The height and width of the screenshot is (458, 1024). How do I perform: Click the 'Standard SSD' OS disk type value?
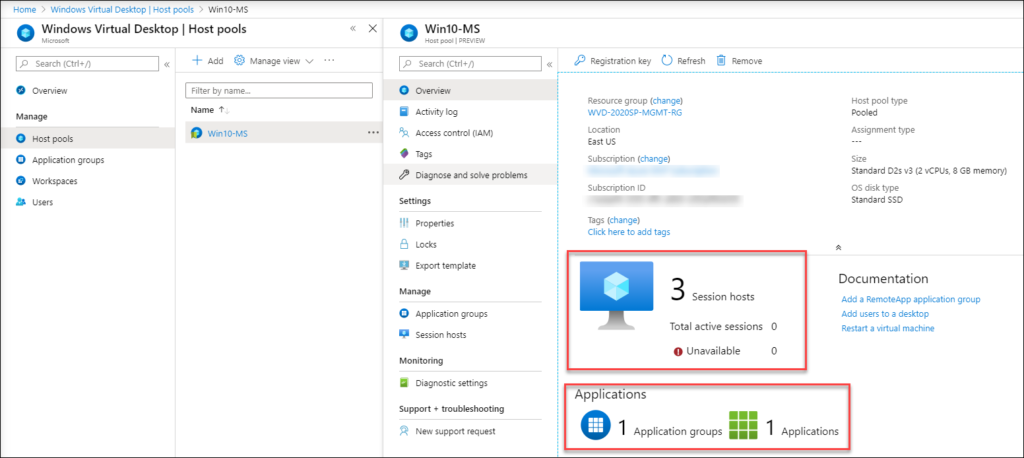pos(878,200)
